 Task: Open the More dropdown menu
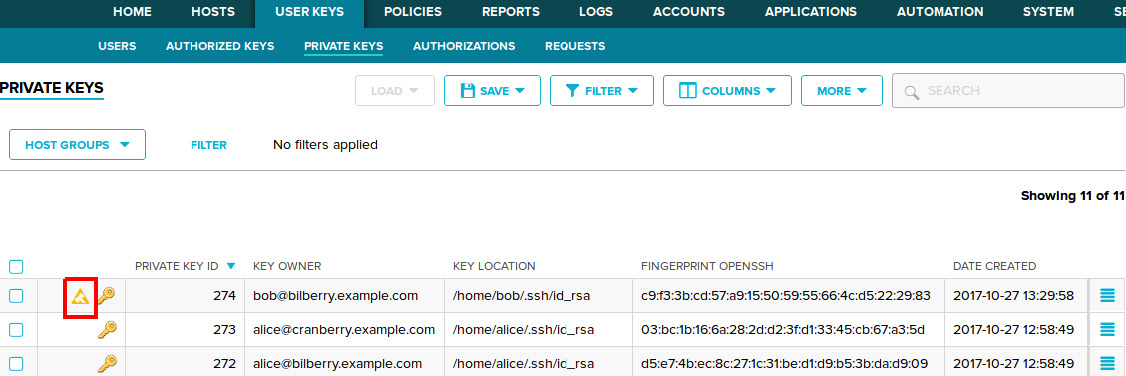pyautogui.click(x=842, y=91)
